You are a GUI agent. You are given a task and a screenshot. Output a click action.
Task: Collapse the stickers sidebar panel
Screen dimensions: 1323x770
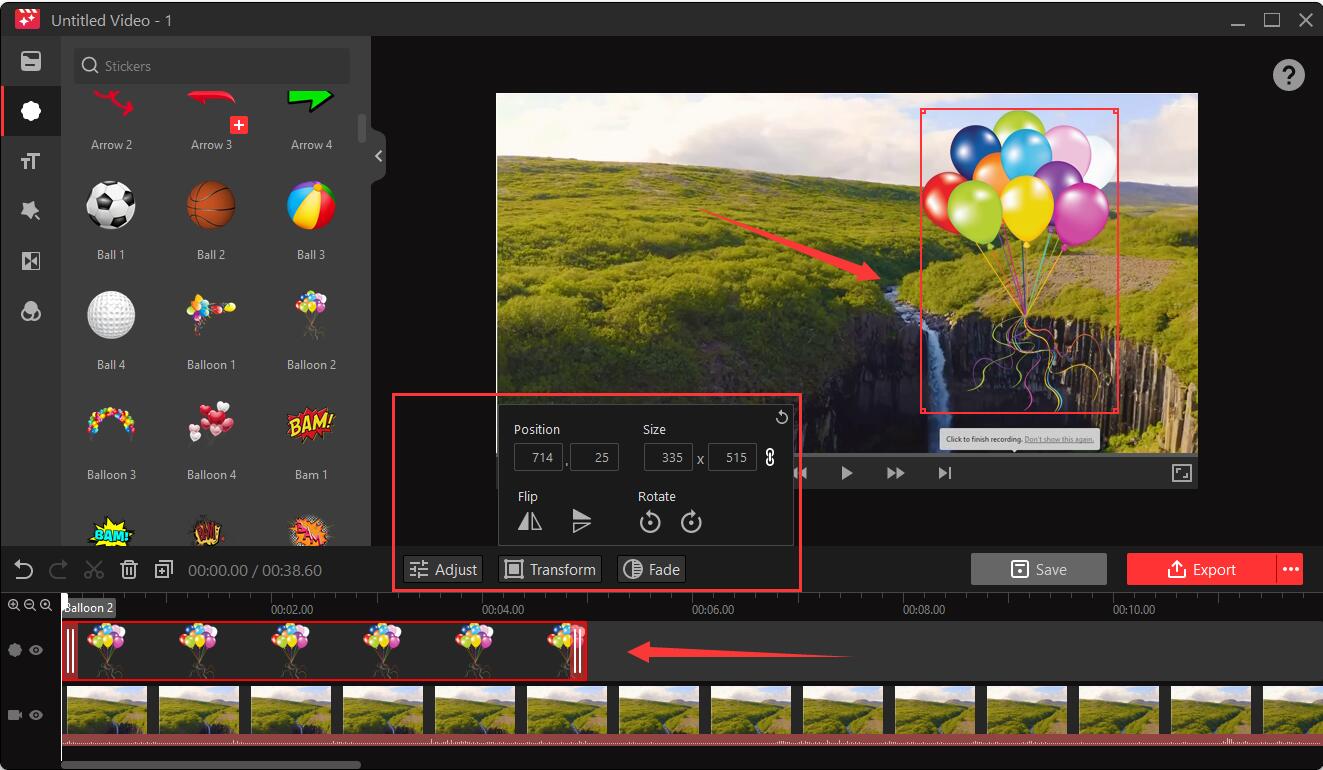coord(377,155)
